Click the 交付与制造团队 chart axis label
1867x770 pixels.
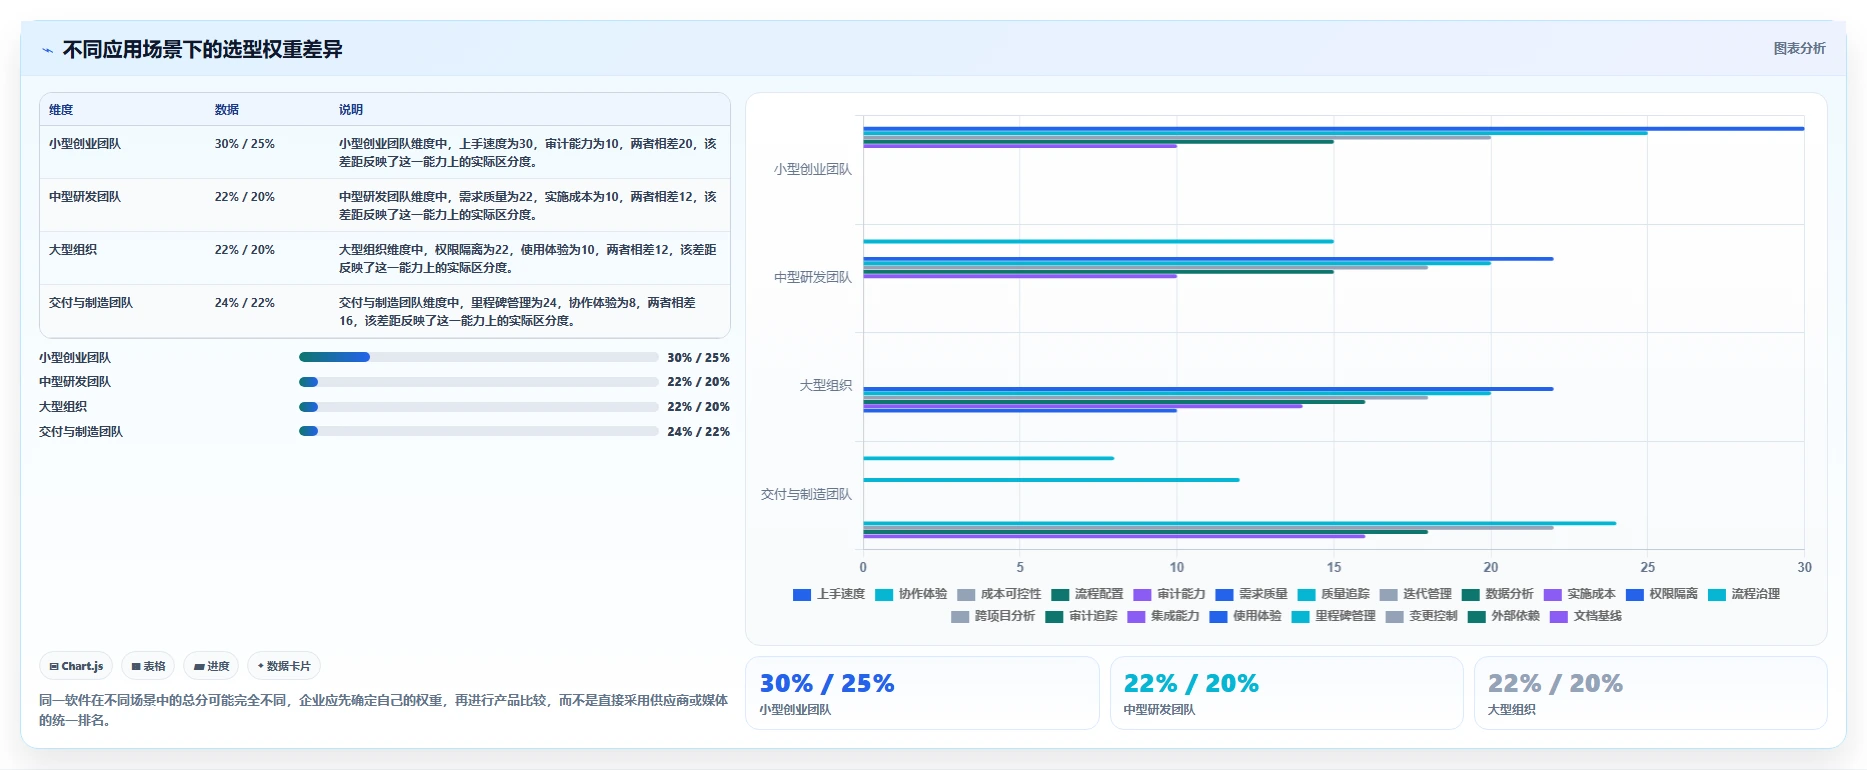(806, 494)
